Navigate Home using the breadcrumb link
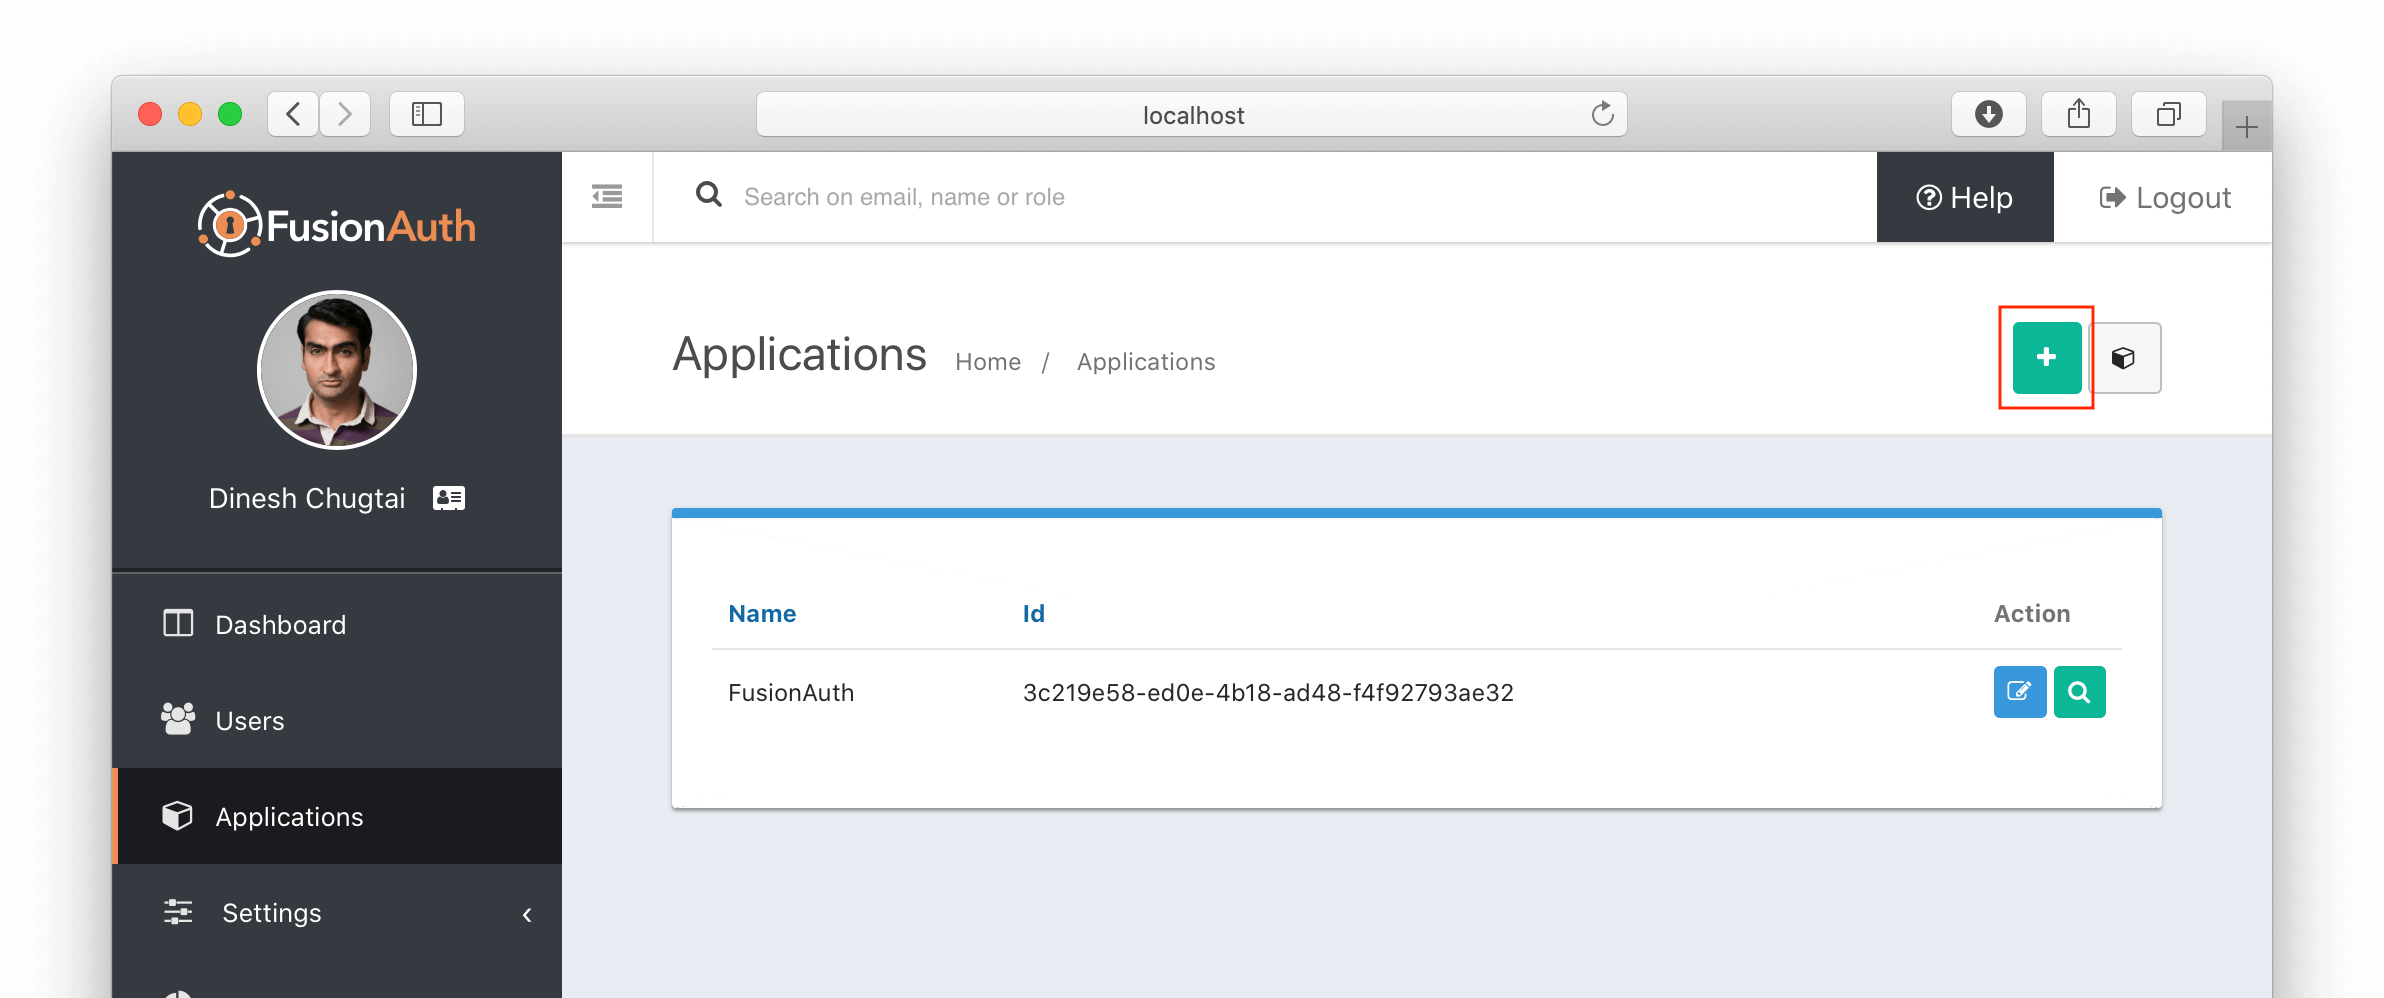The image size is (2384, 998). pyautogui.click(x=987, y=361)
